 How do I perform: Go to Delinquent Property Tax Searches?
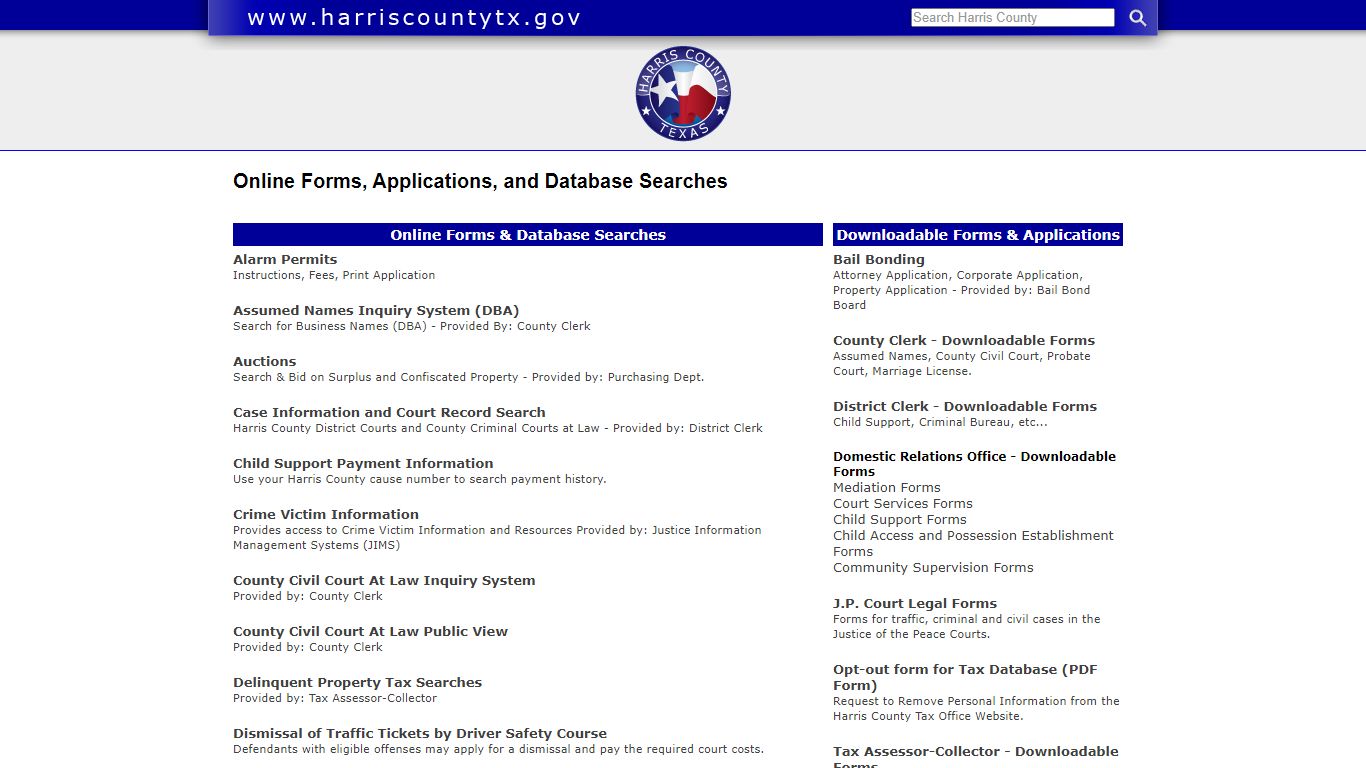tap(357, 682)
